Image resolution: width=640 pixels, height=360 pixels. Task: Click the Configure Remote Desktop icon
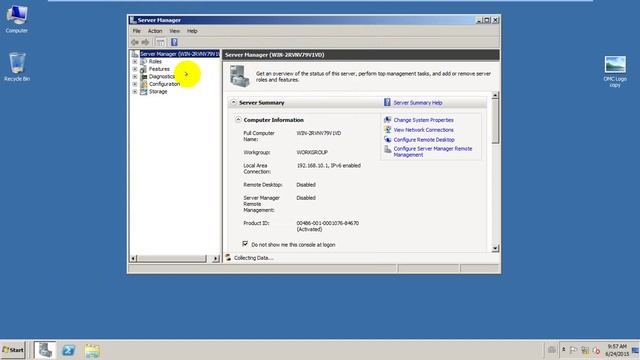pos(388,139)
